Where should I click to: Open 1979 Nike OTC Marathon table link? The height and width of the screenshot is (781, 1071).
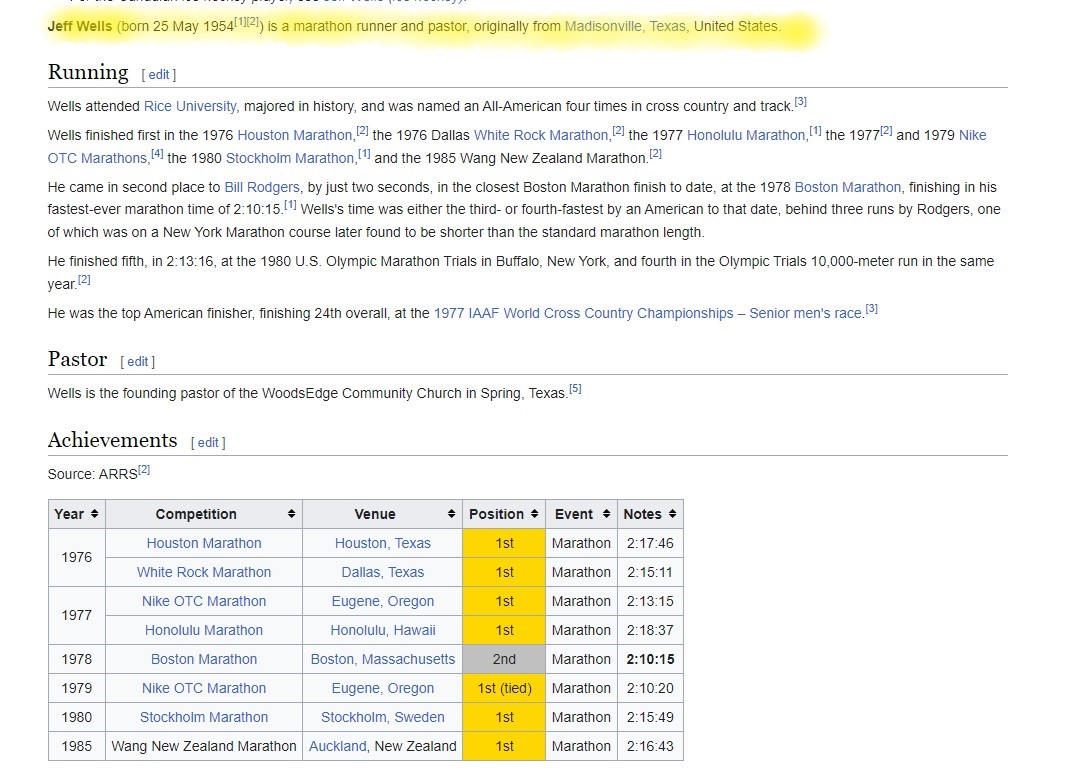click(204, 688)
